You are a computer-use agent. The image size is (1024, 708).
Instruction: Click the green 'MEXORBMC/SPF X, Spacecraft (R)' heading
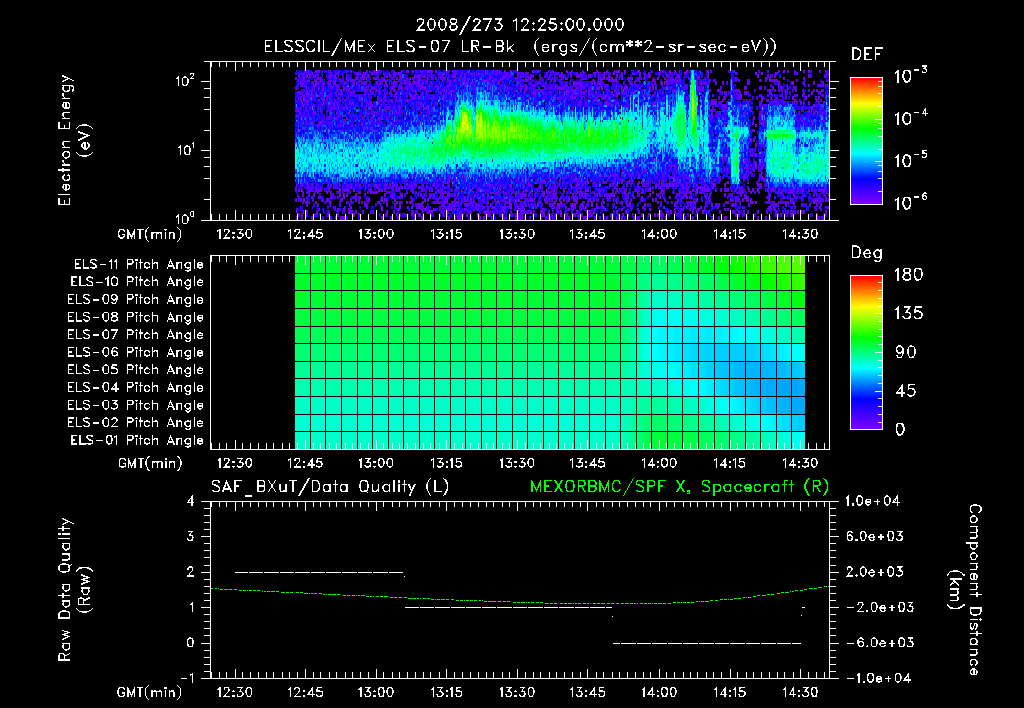click(679, 487)
